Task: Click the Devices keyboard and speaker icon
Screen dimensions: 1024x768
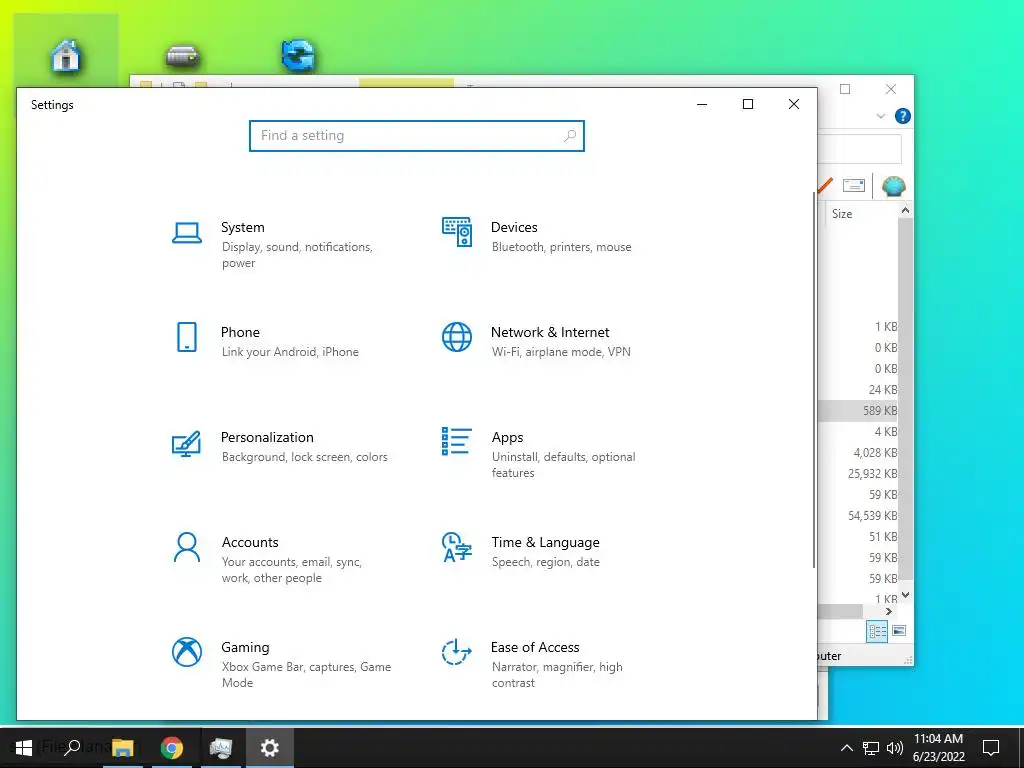Action: (456, 232)
